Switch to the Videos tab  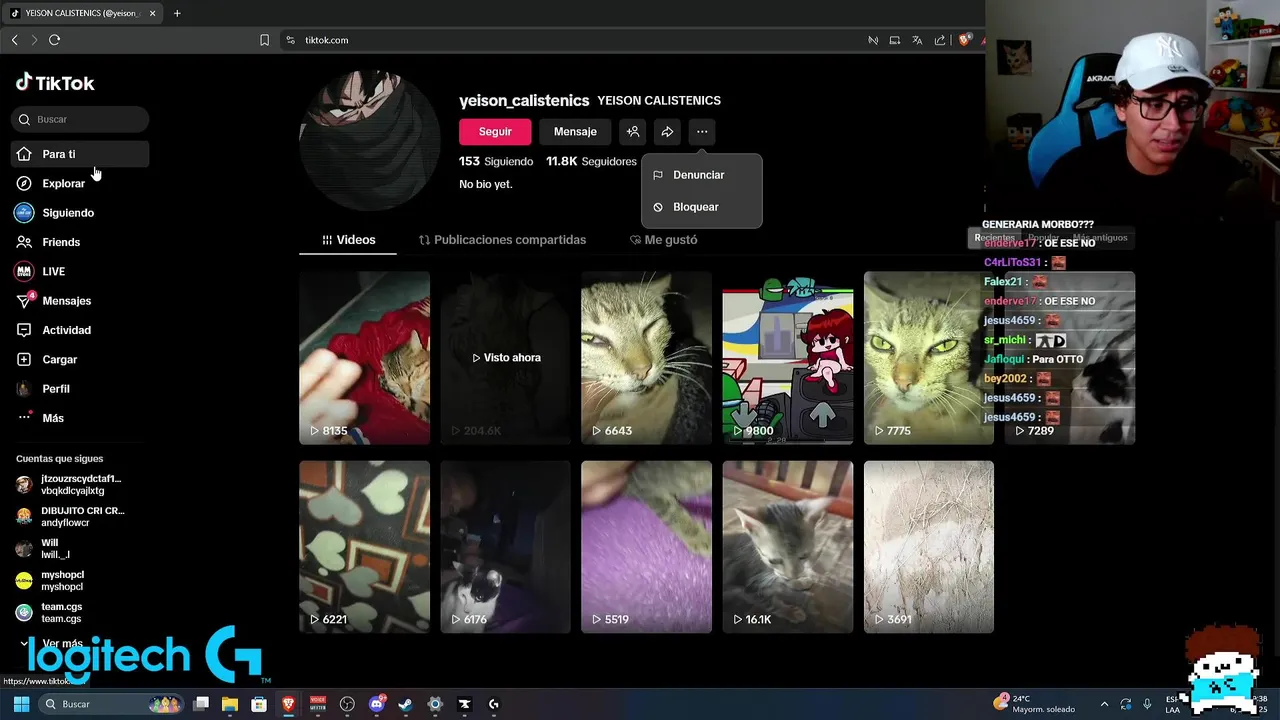[x=348, y=240]
